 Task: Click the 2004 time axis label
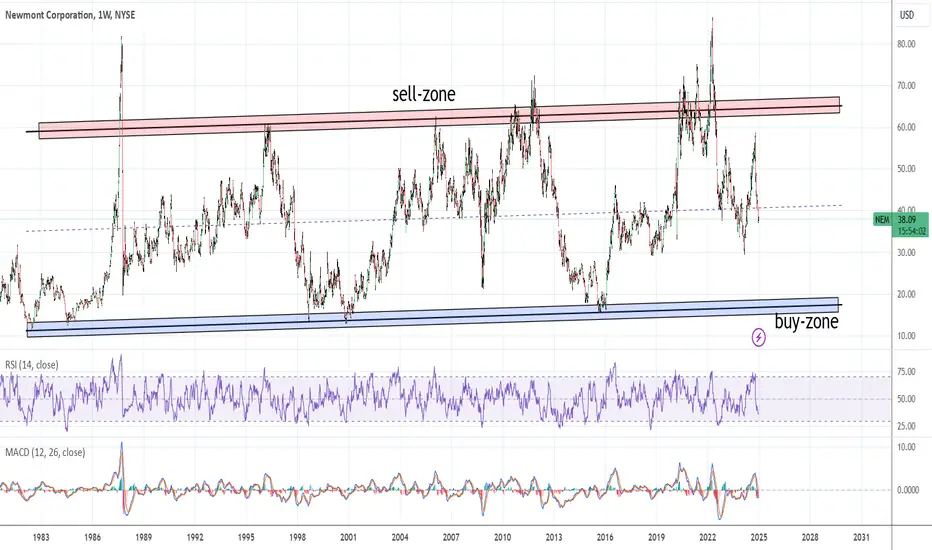400,538
